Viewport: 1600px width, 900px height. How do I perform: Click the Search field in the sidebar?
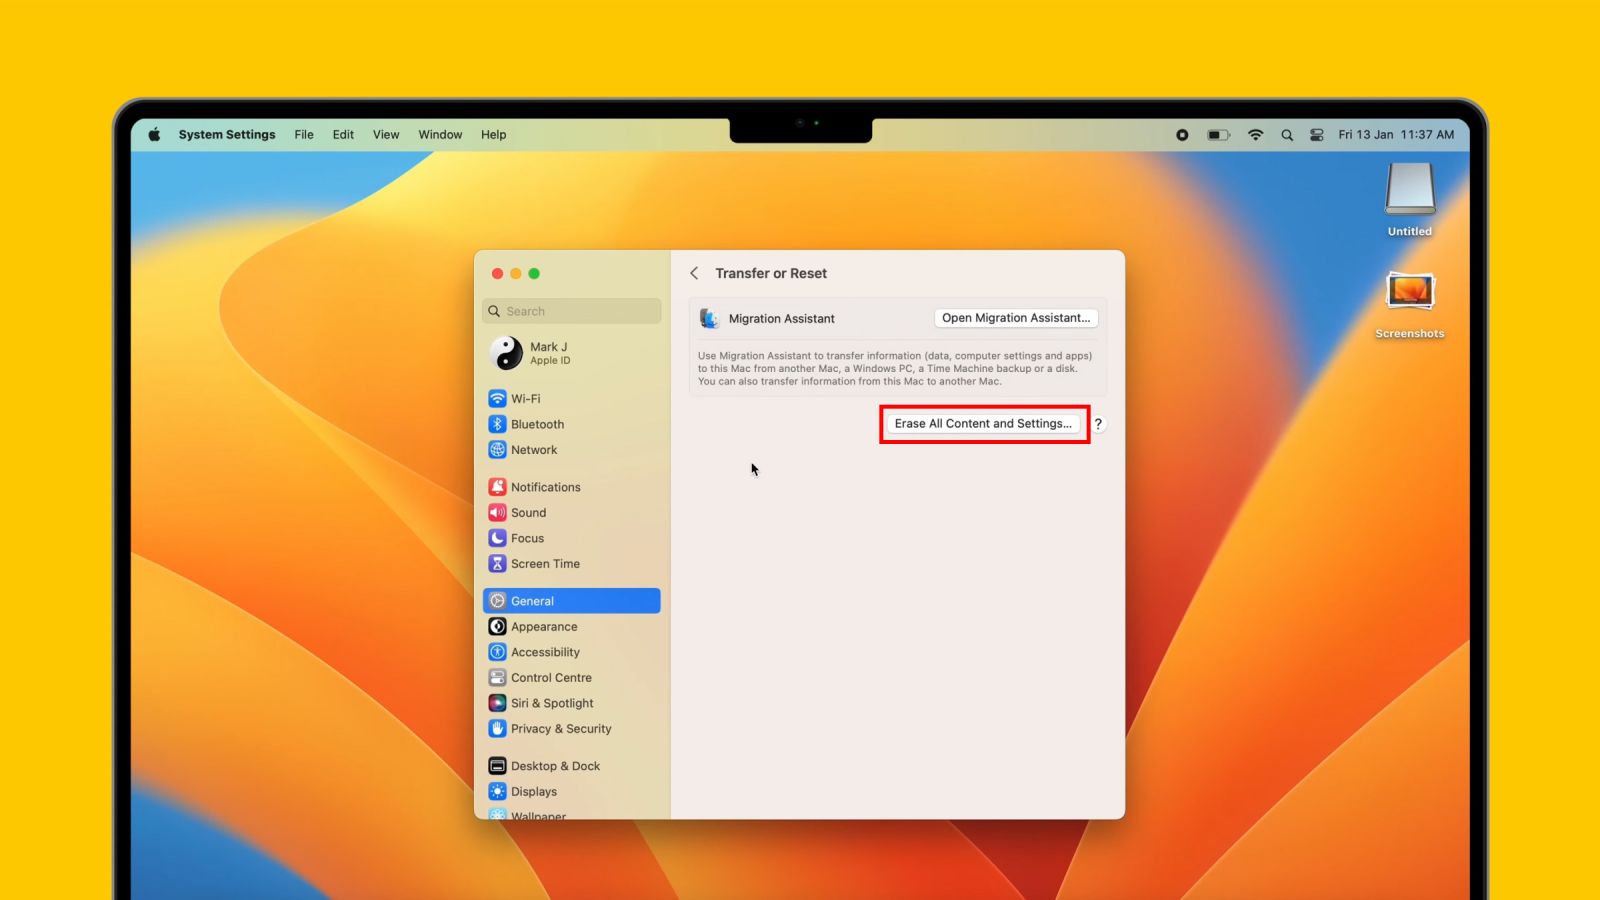pos(571,311)
